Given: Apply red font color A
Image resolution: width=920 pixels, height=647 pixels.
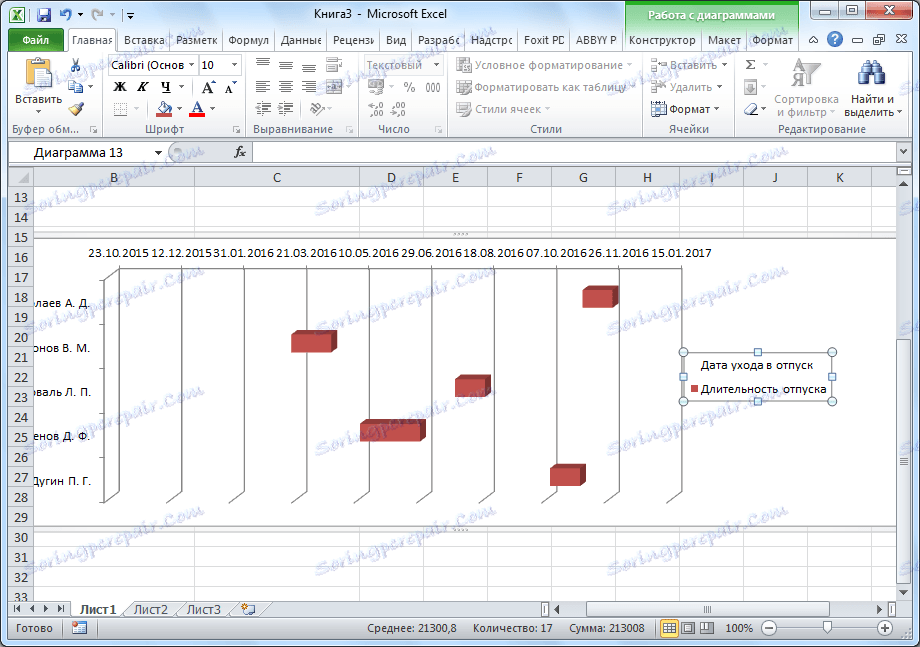Looking at the screenshot, I should point(198,109).
